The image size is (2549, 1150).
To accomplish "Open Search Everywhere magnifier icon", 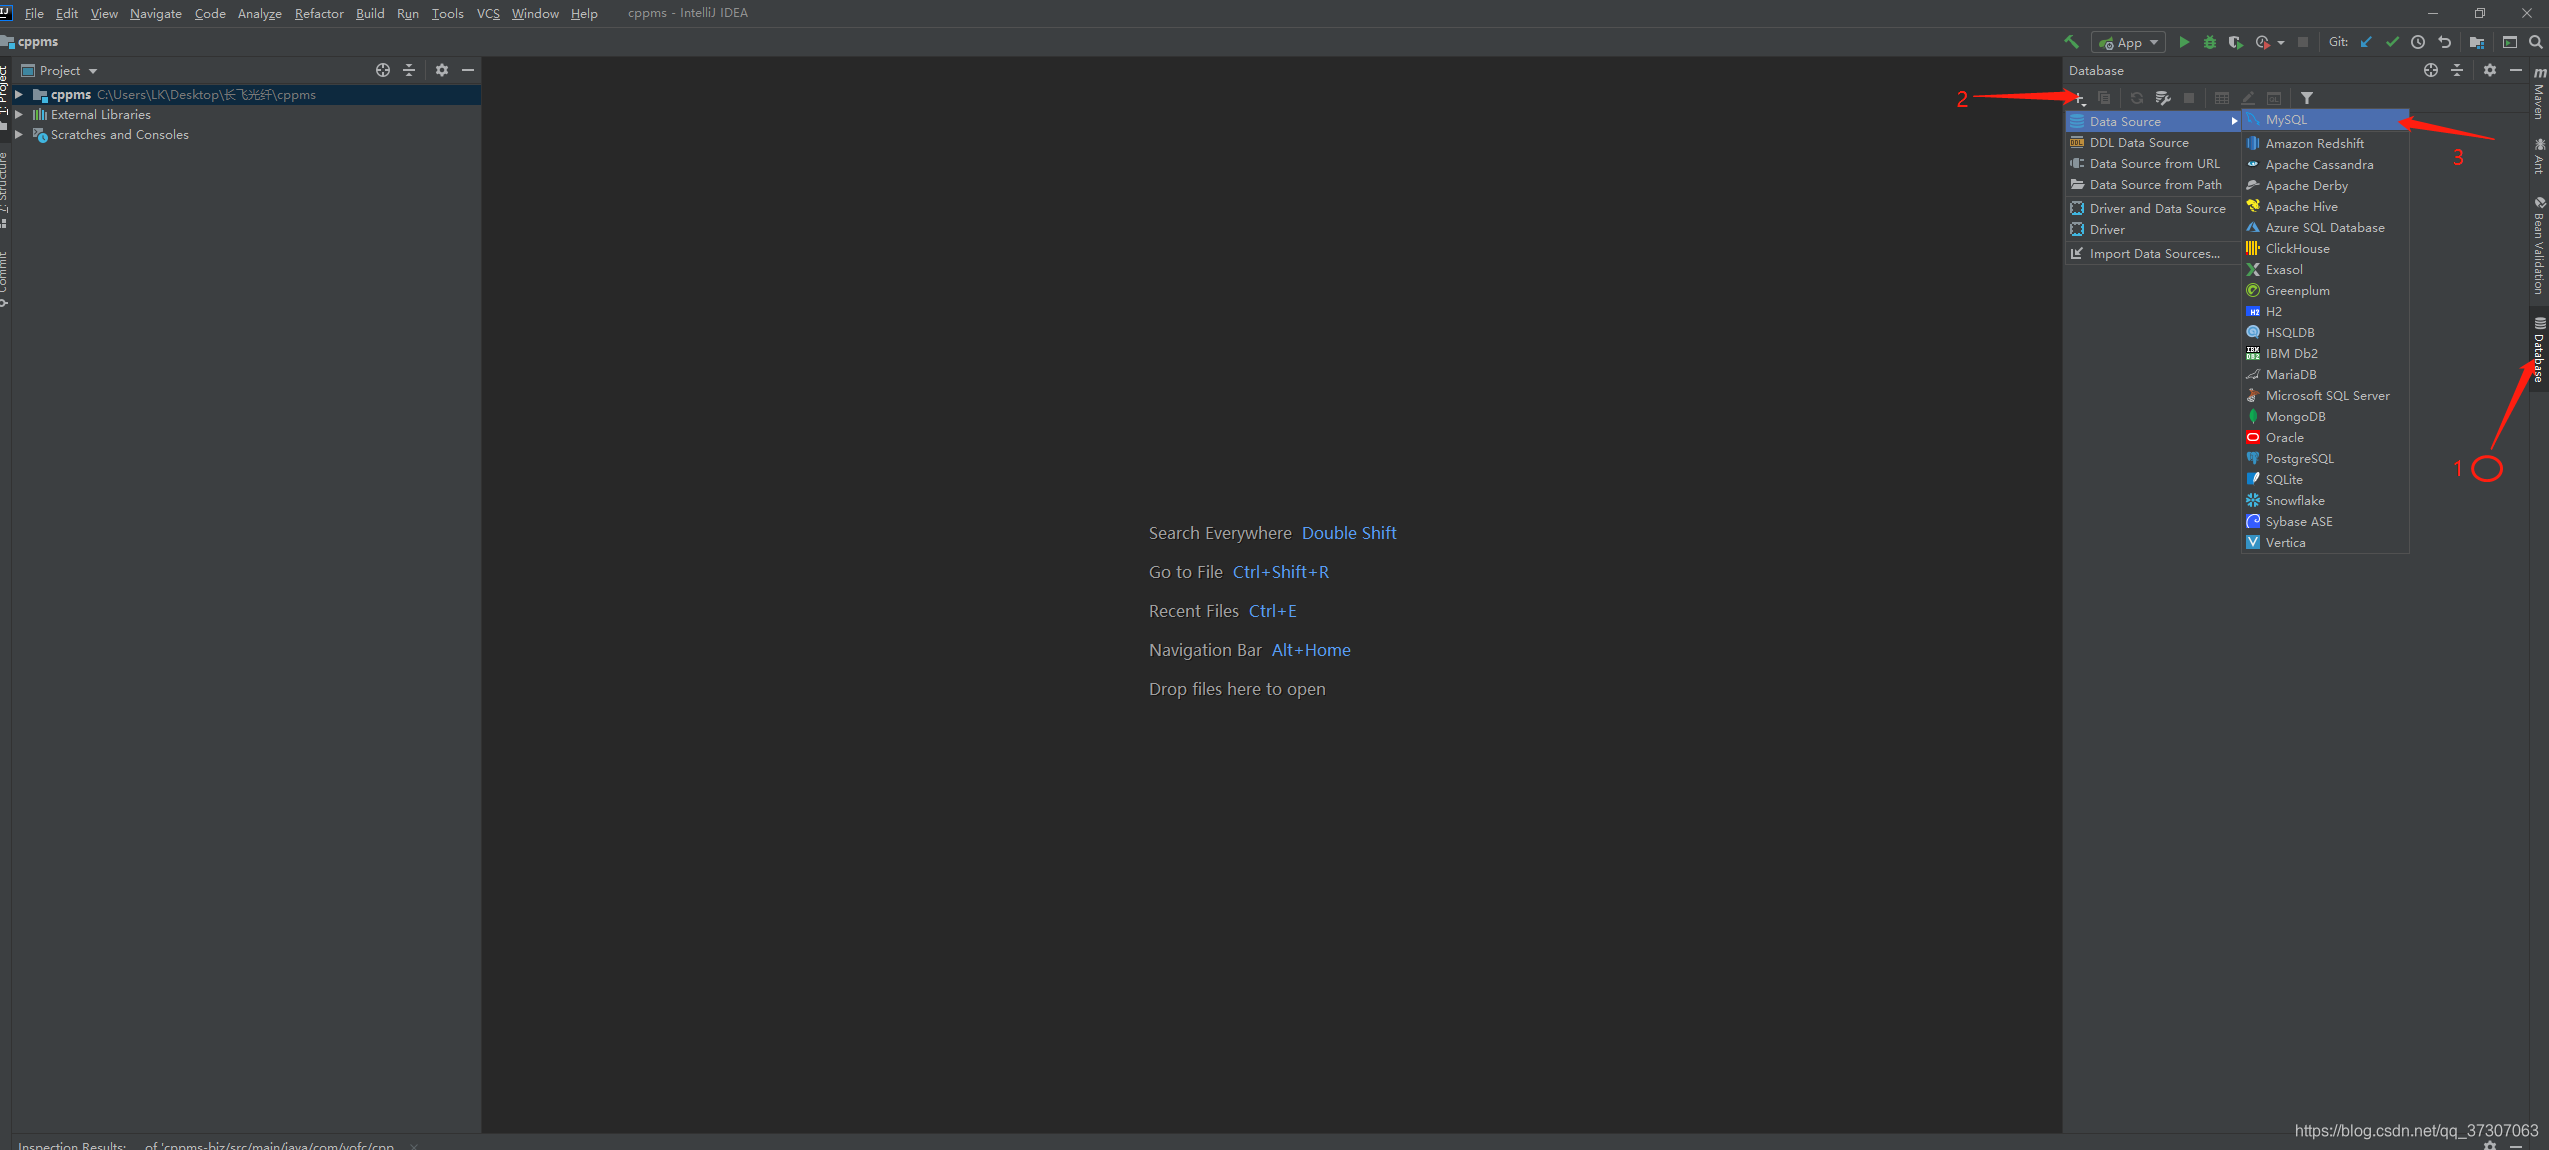I will [x=2536, y=42].
